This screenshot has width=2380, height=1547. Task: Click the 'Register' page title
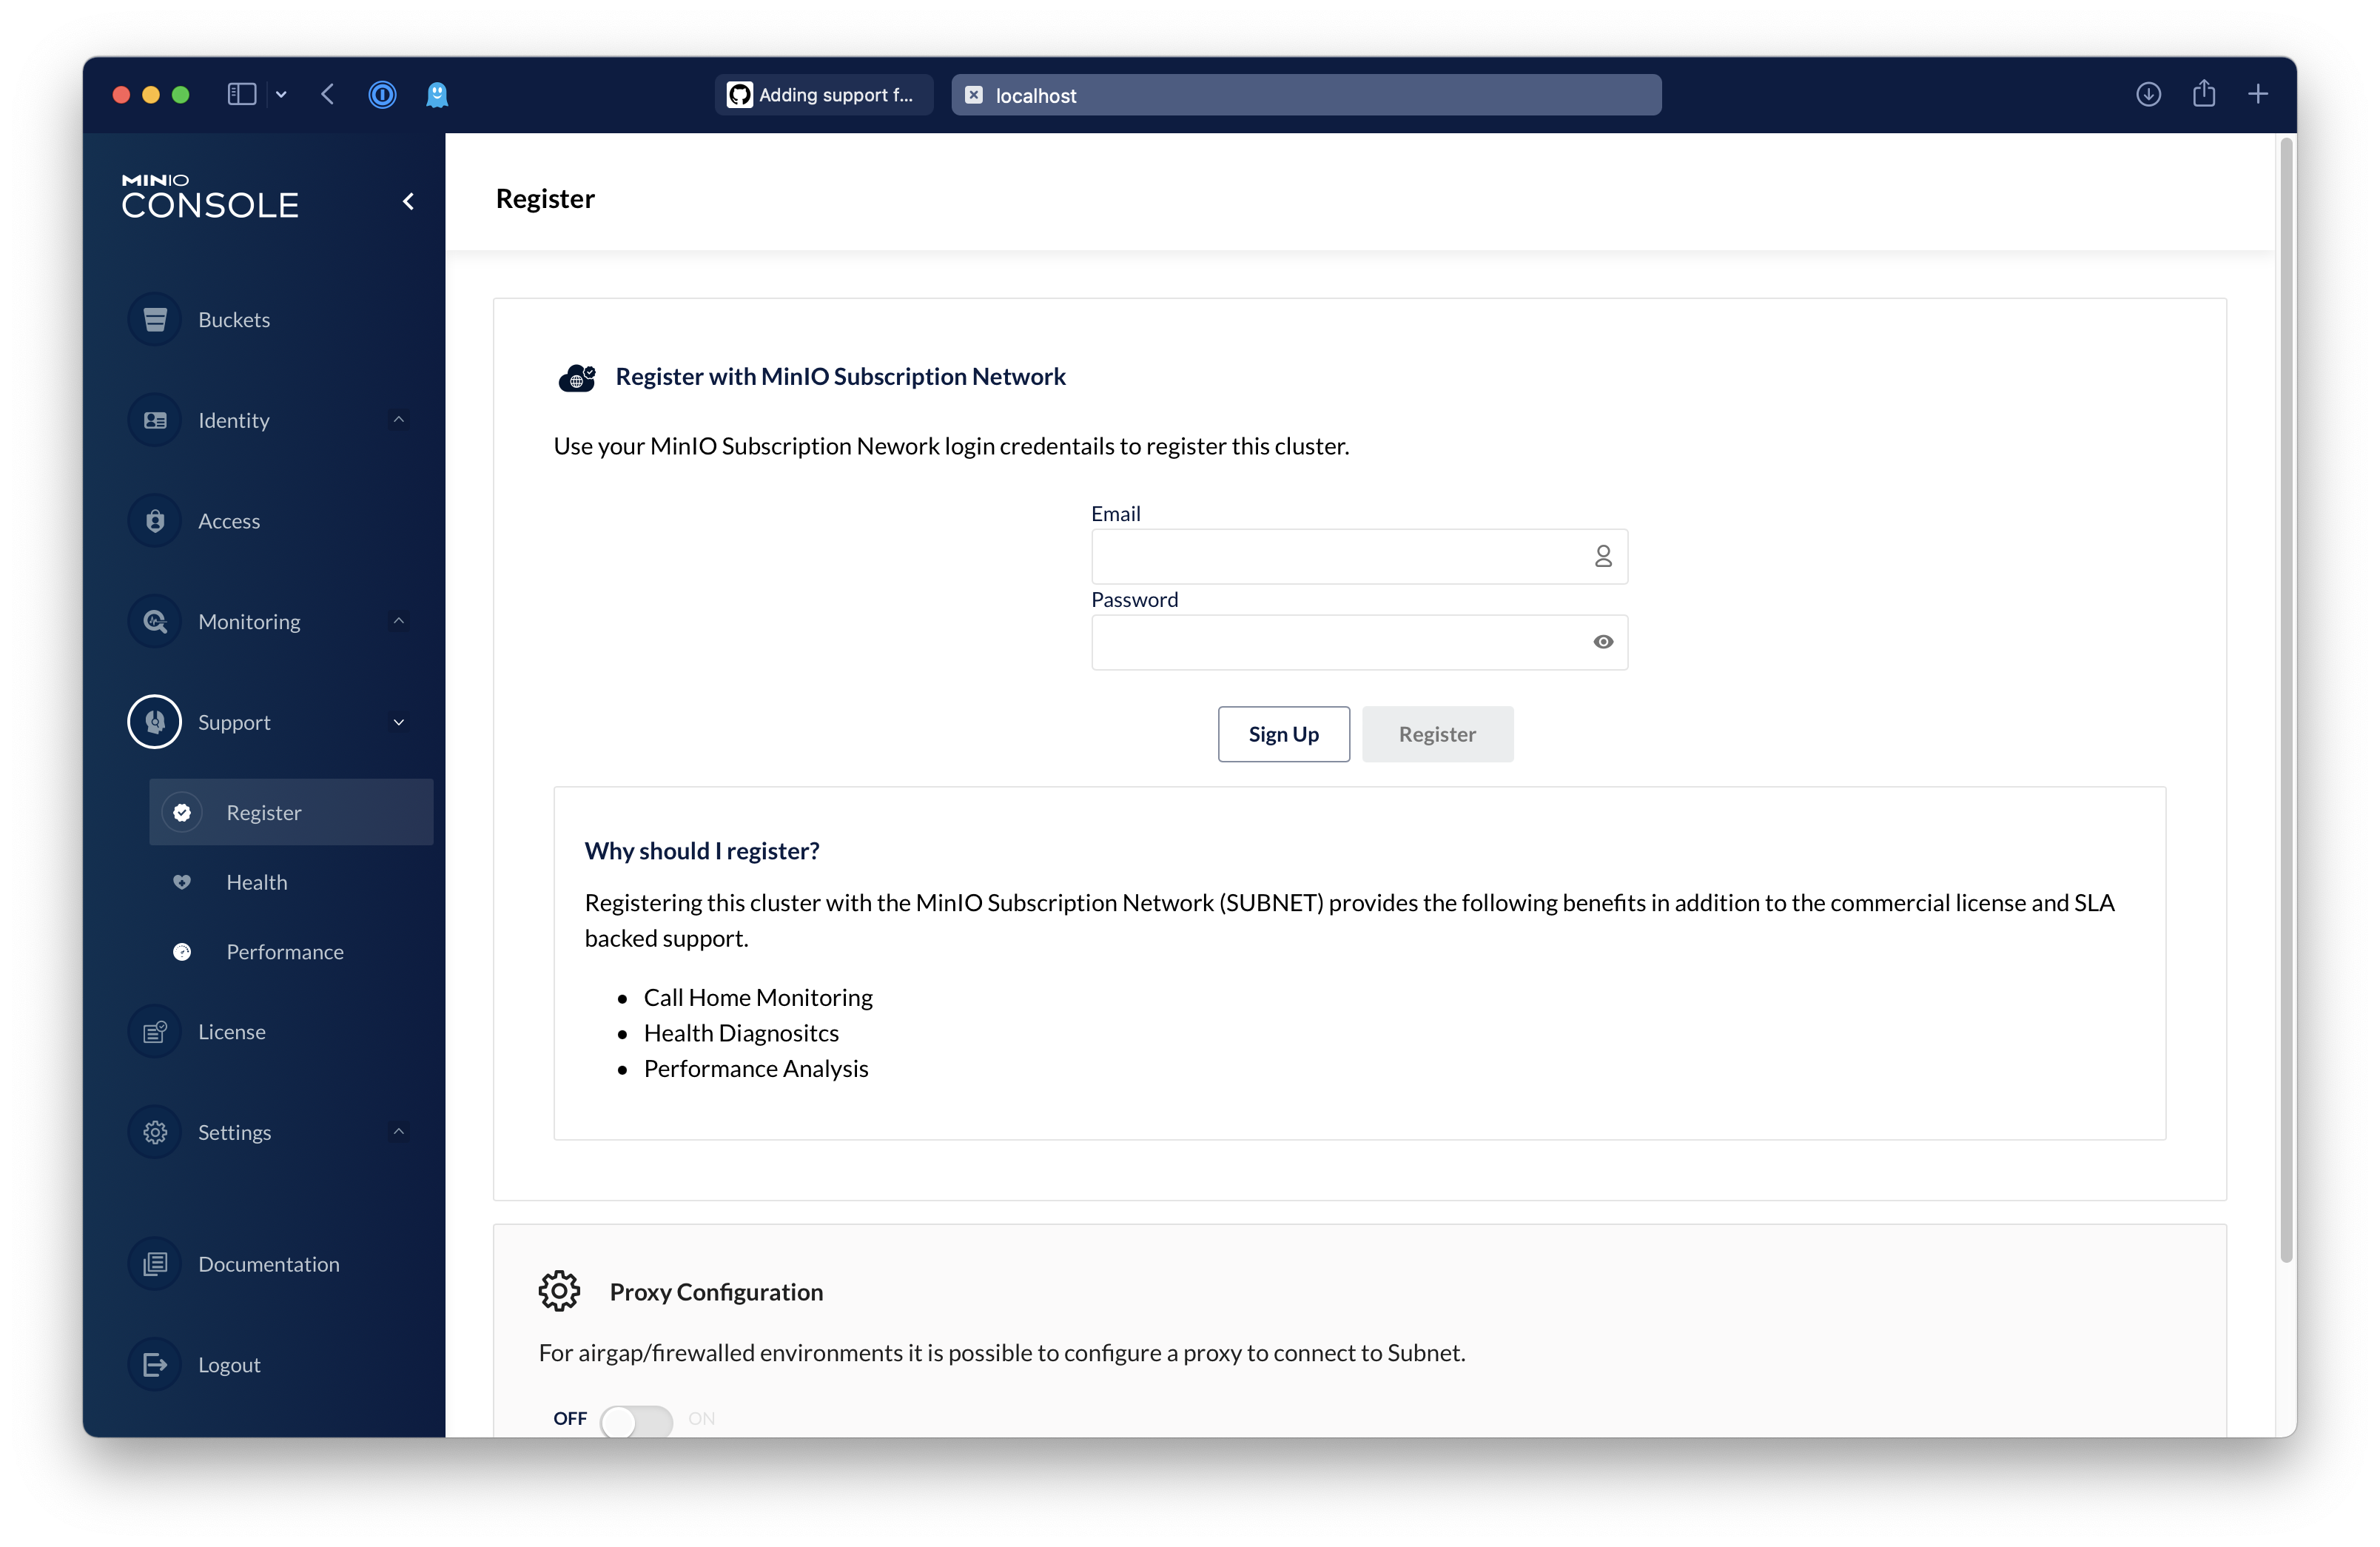tap(545, 199)
